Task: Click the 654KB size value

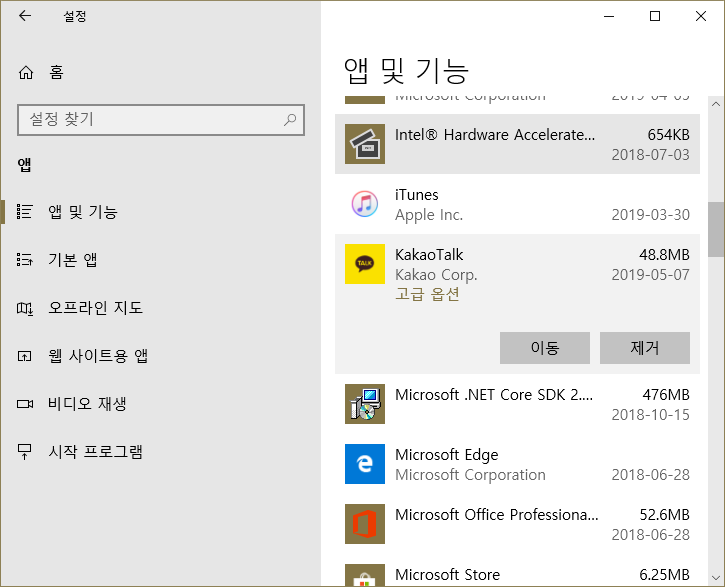Action: tap(669, 135)
